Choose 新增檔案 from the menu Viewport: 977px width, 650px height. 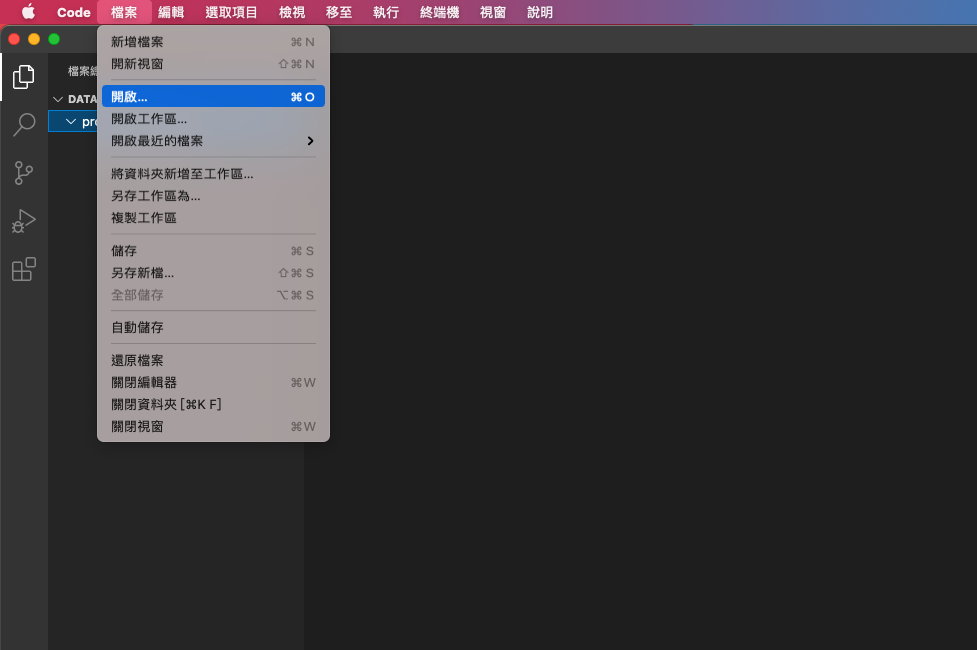[213, 42]
